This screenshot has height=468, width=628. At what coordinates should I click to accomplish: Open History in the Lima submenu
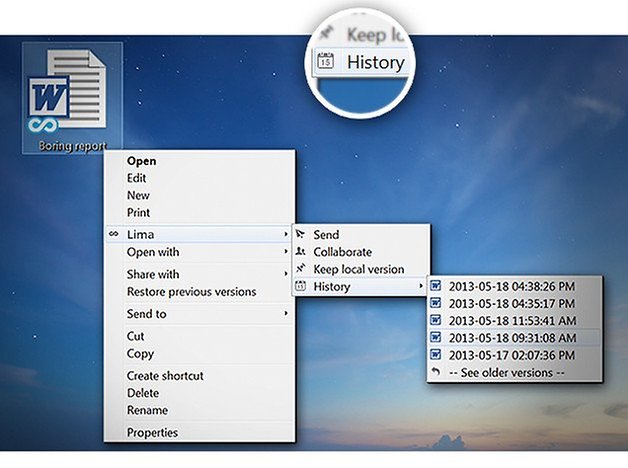[x=361, y=286]
